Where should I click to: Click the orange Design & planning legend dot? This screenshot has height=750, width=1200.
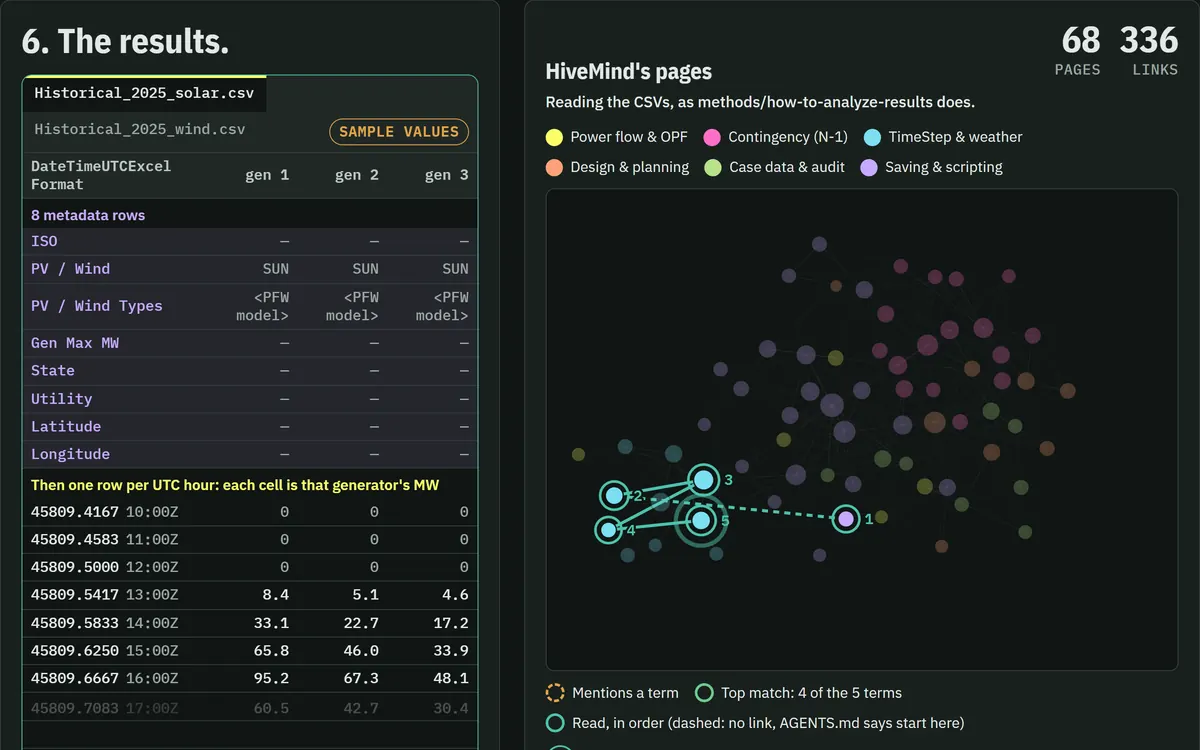pyautogui.click(x=554, y=167)
